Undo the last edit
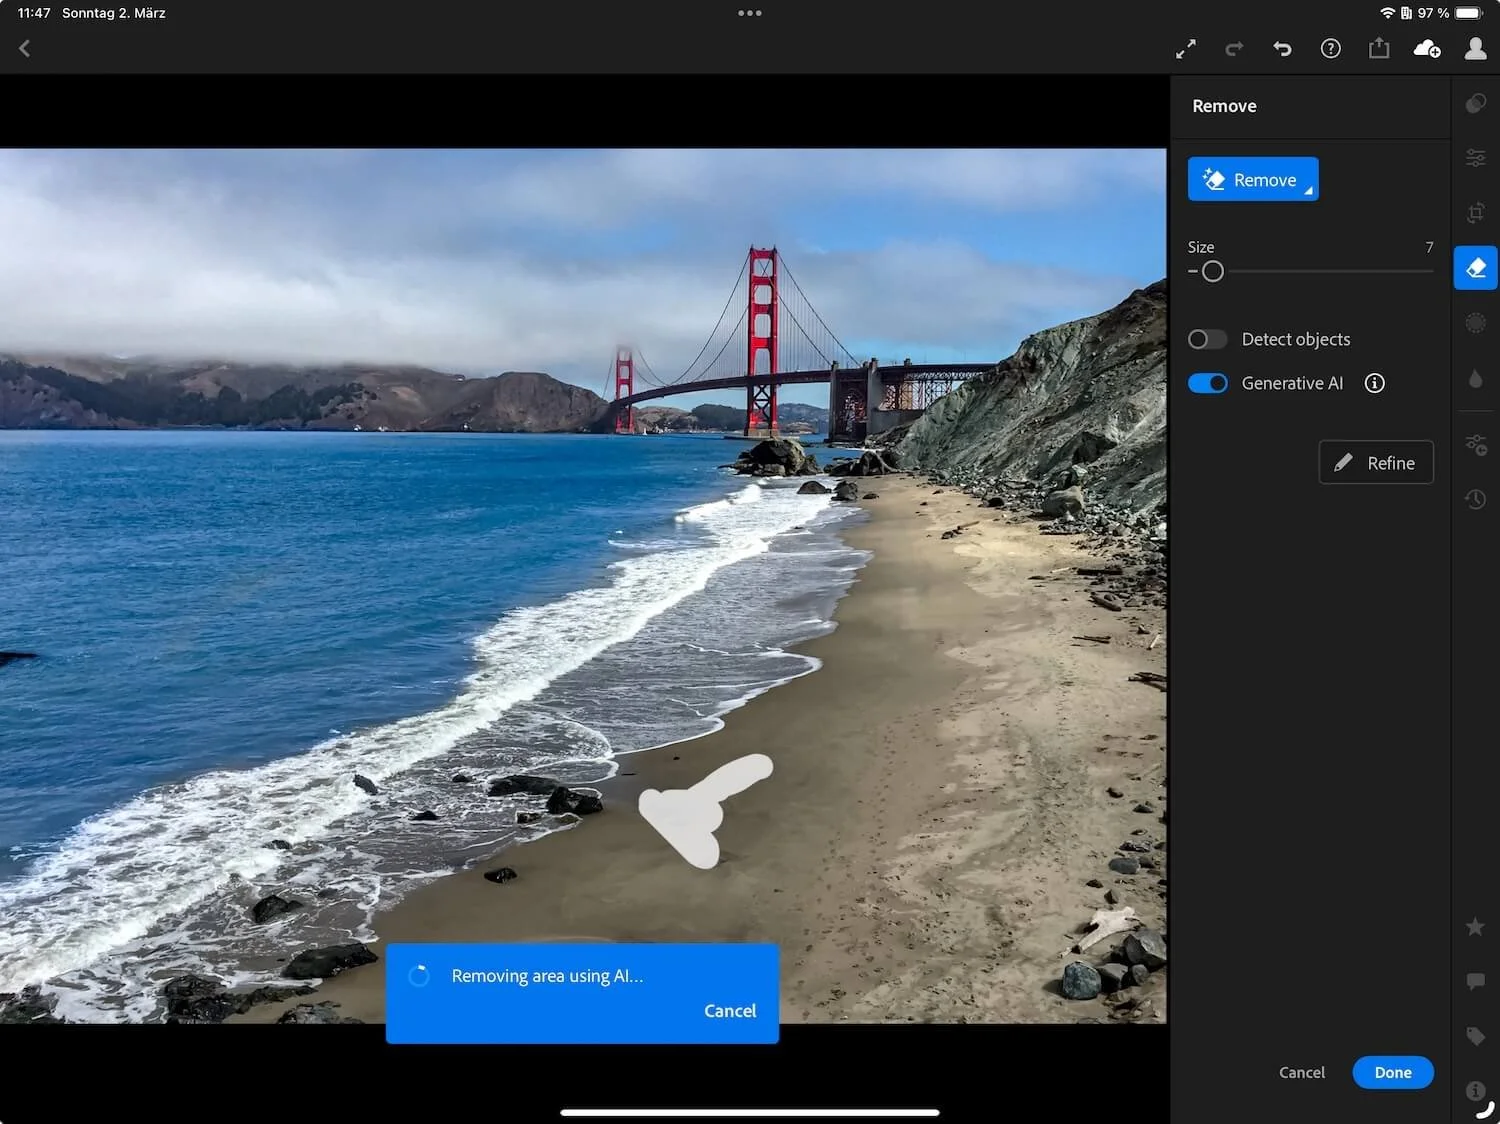The image size is (1500, 1124). tap(1282, 48)
